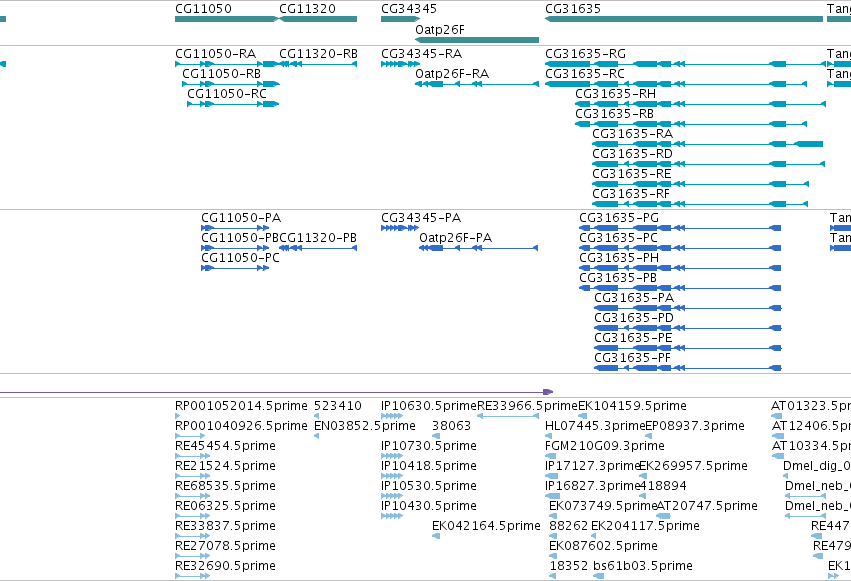Click the purple arrowhead feature end
Image resolution: width=851 pixels, height=581 pixels.
(x=548, y=392)
